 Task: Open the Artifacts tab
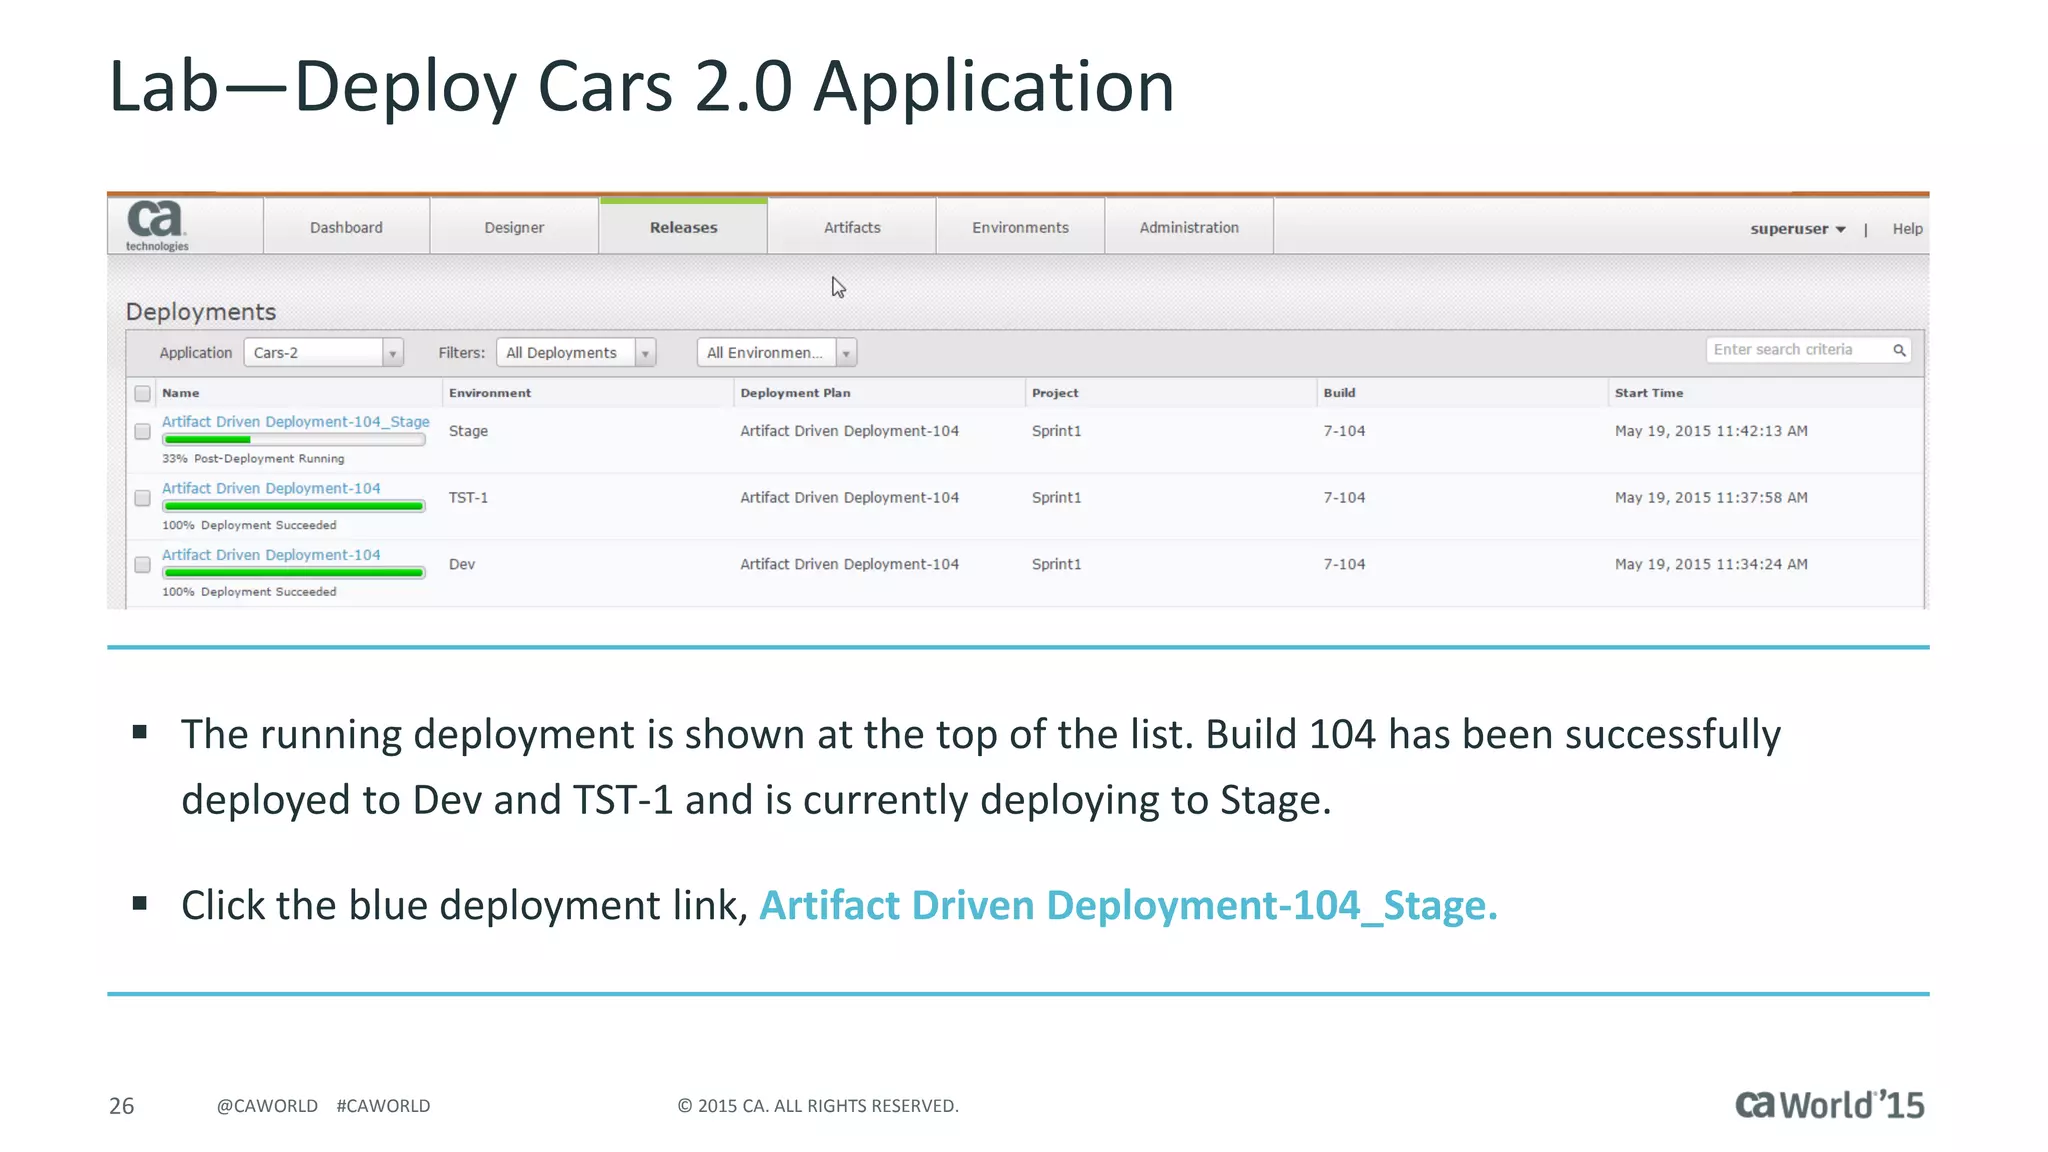pos(852,227)
